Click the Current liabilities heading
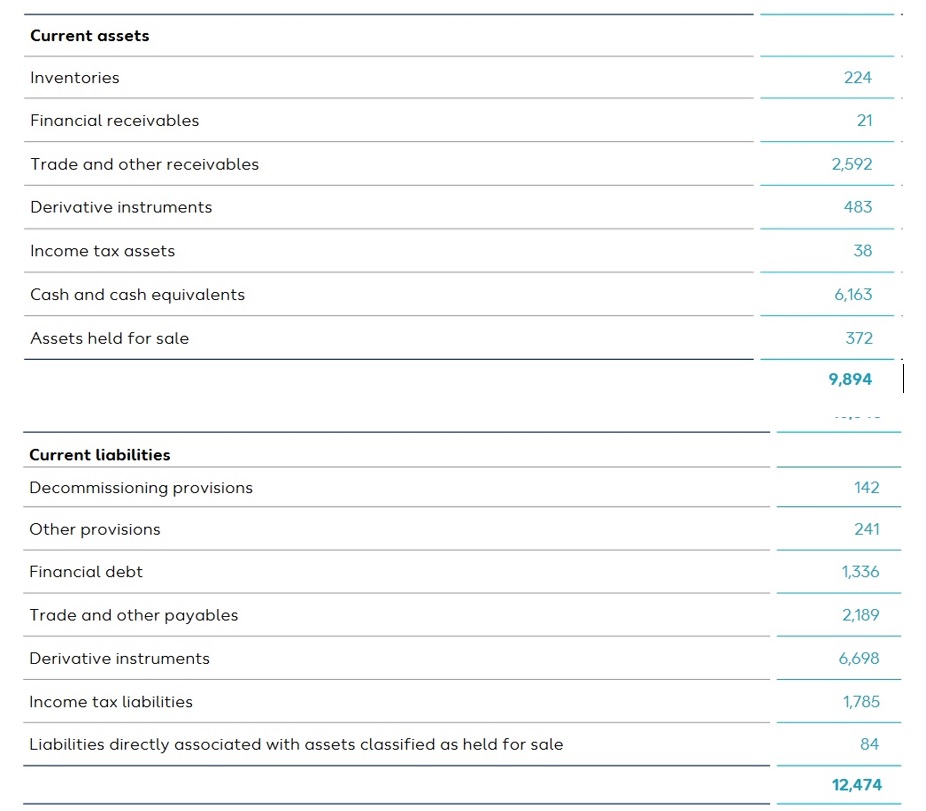926x811 pixels. tap(99, 455)
